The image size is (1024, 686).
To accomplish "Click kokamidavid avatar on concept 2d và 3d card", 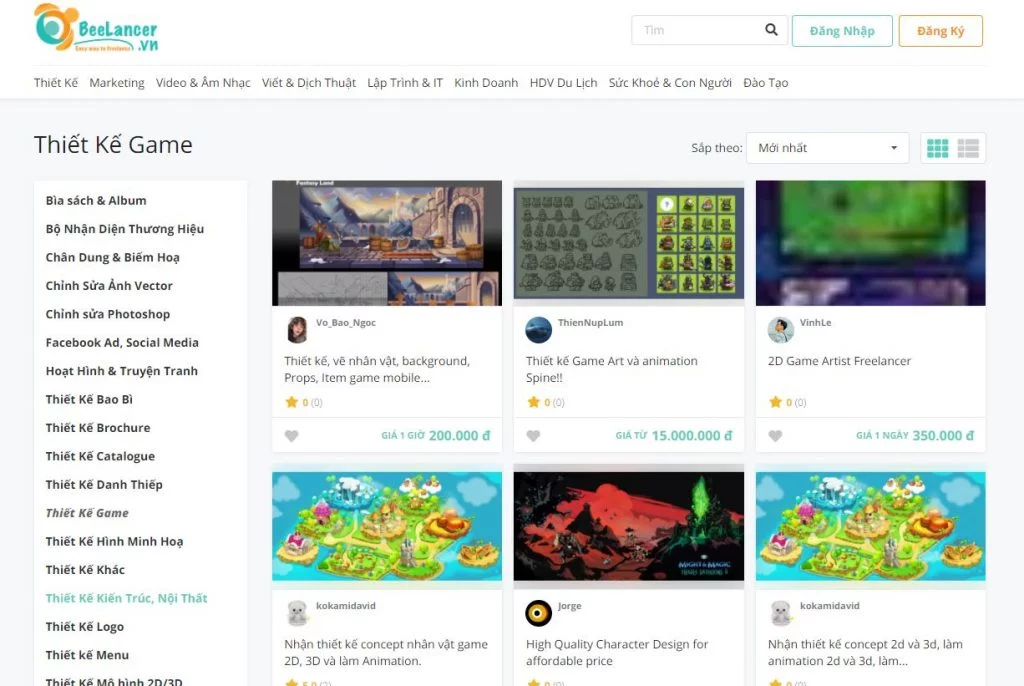I will (780, 613).
